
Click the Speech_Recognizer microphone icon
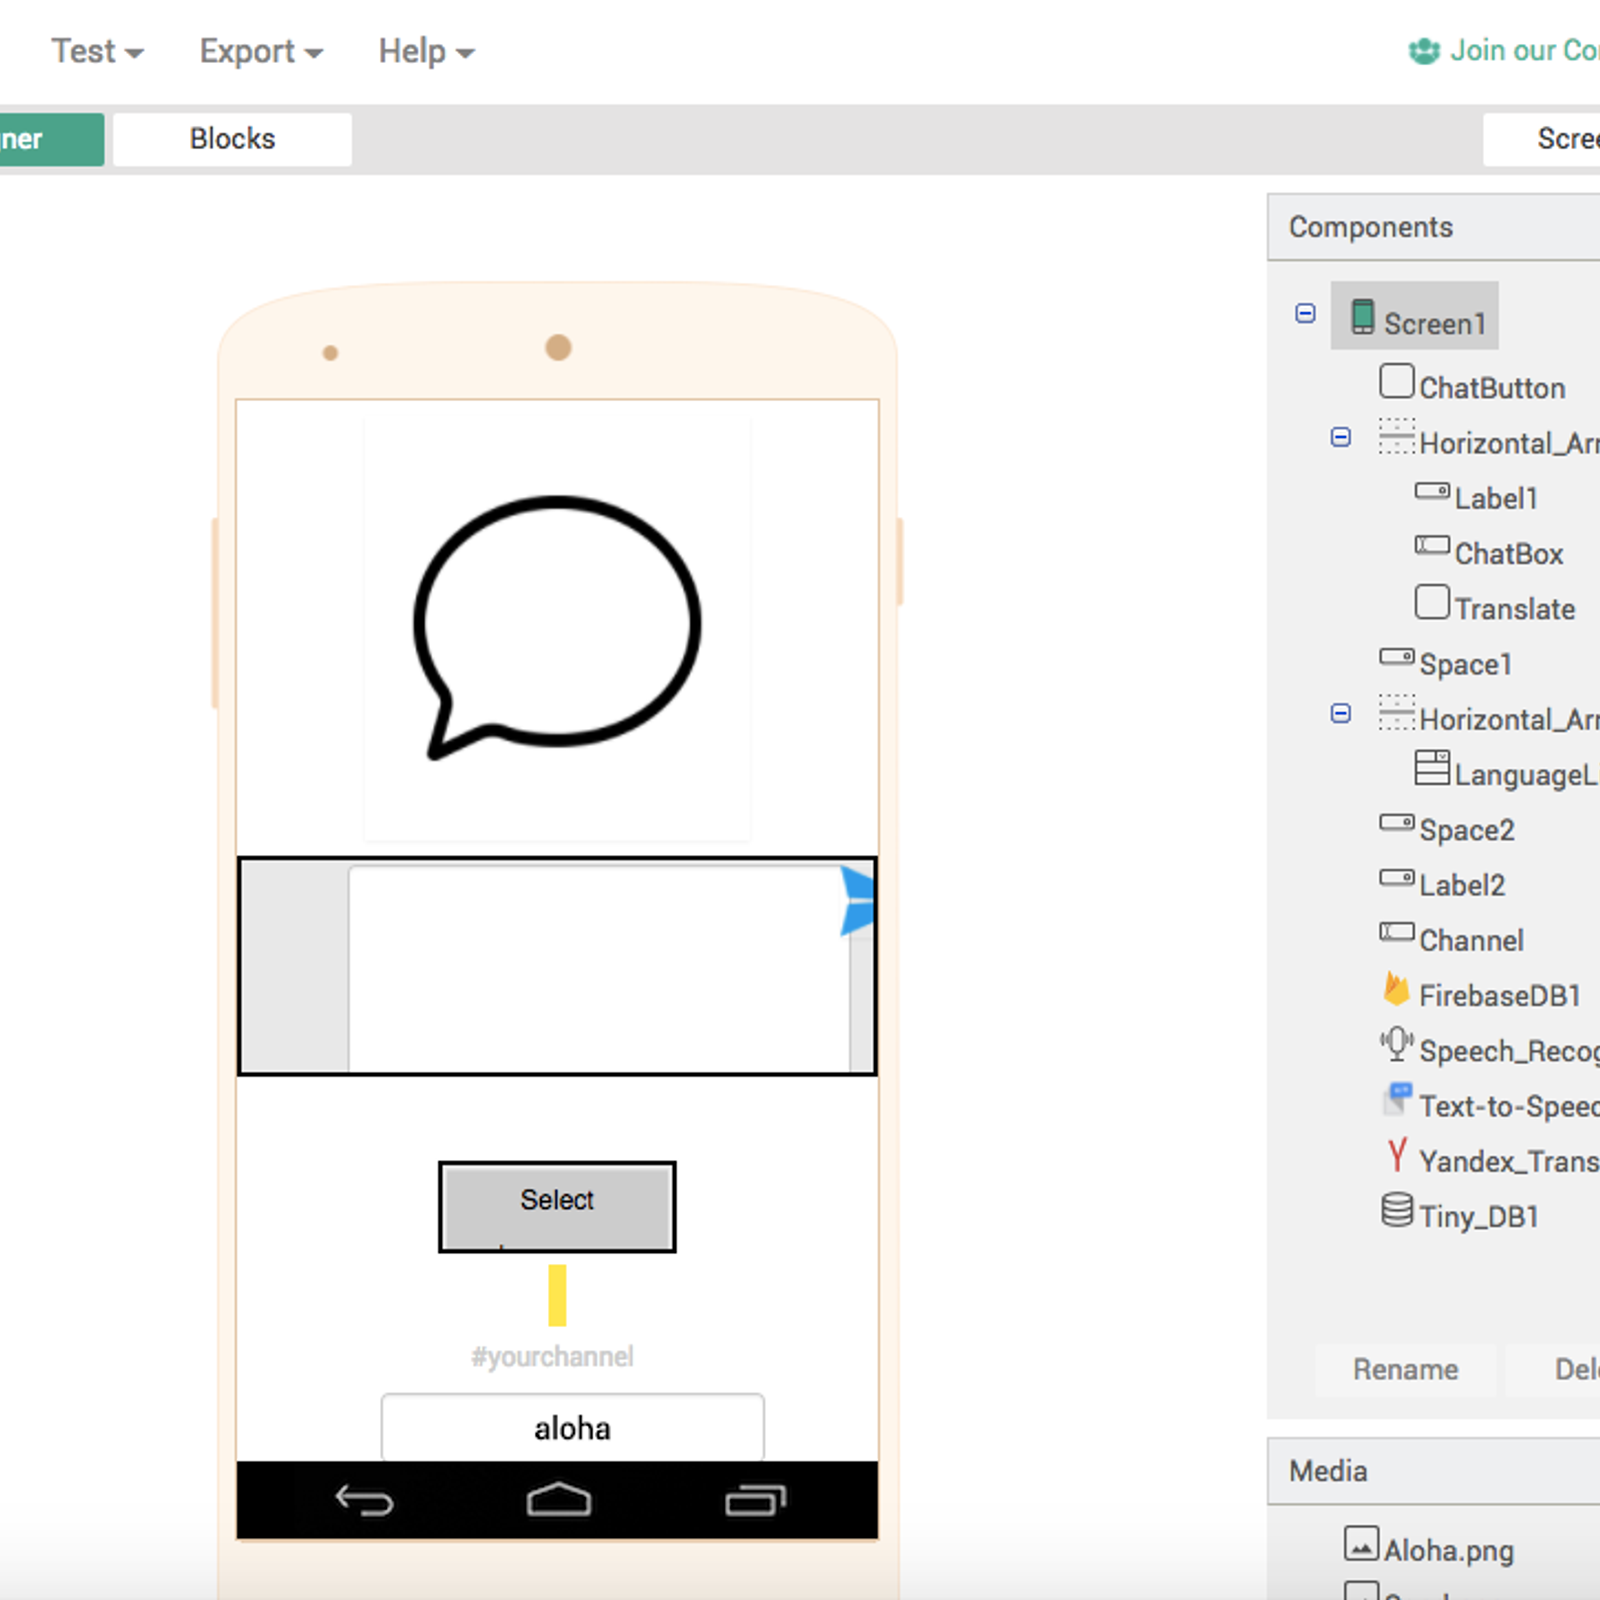tap(1397, 1044)
